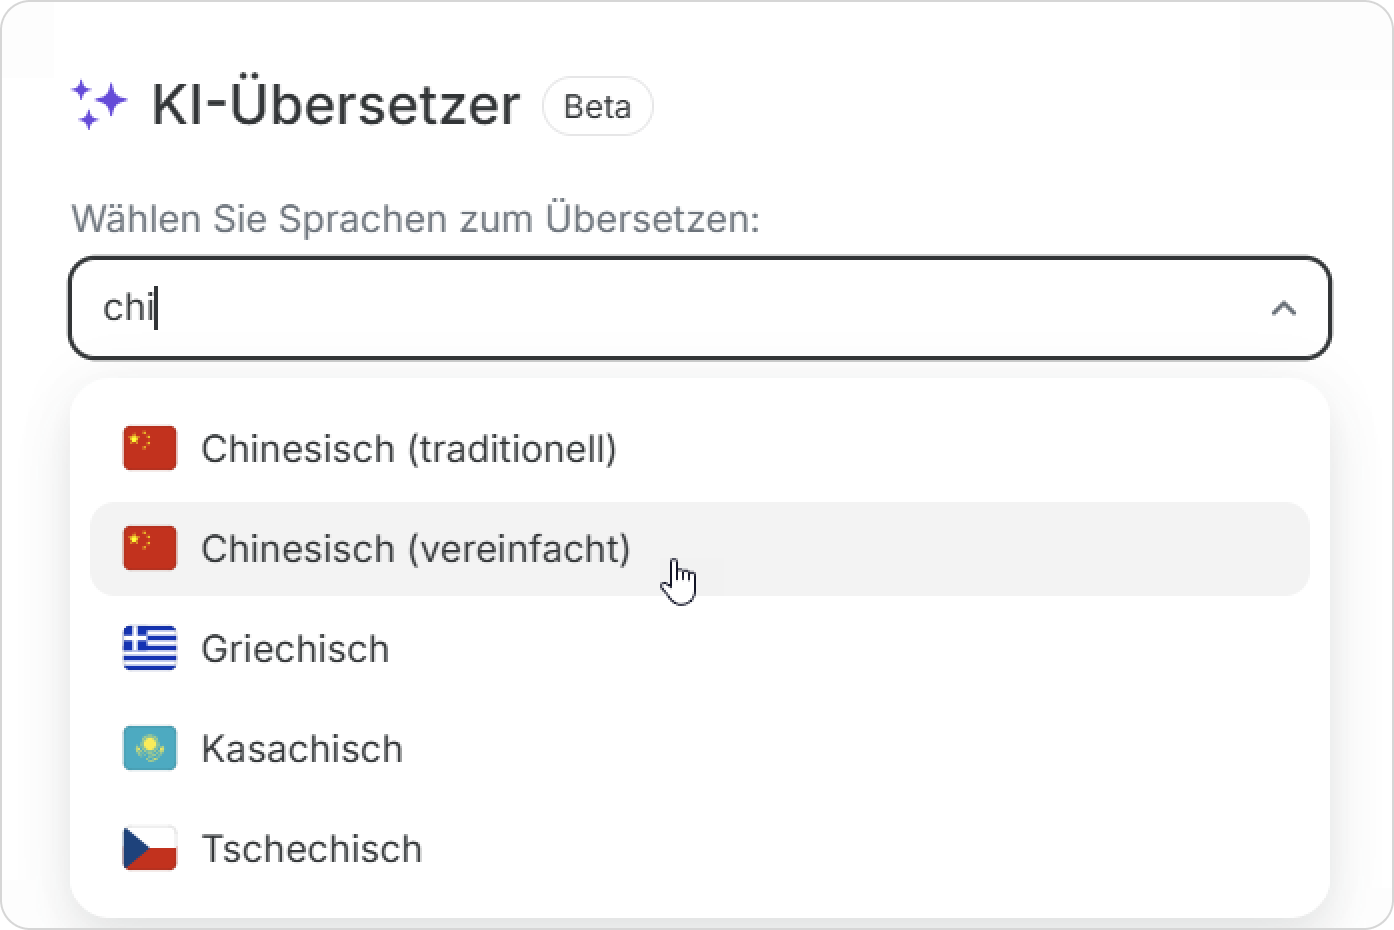
Task: Click the KI-Übersetzer heading
Action: tap(336, 105)
